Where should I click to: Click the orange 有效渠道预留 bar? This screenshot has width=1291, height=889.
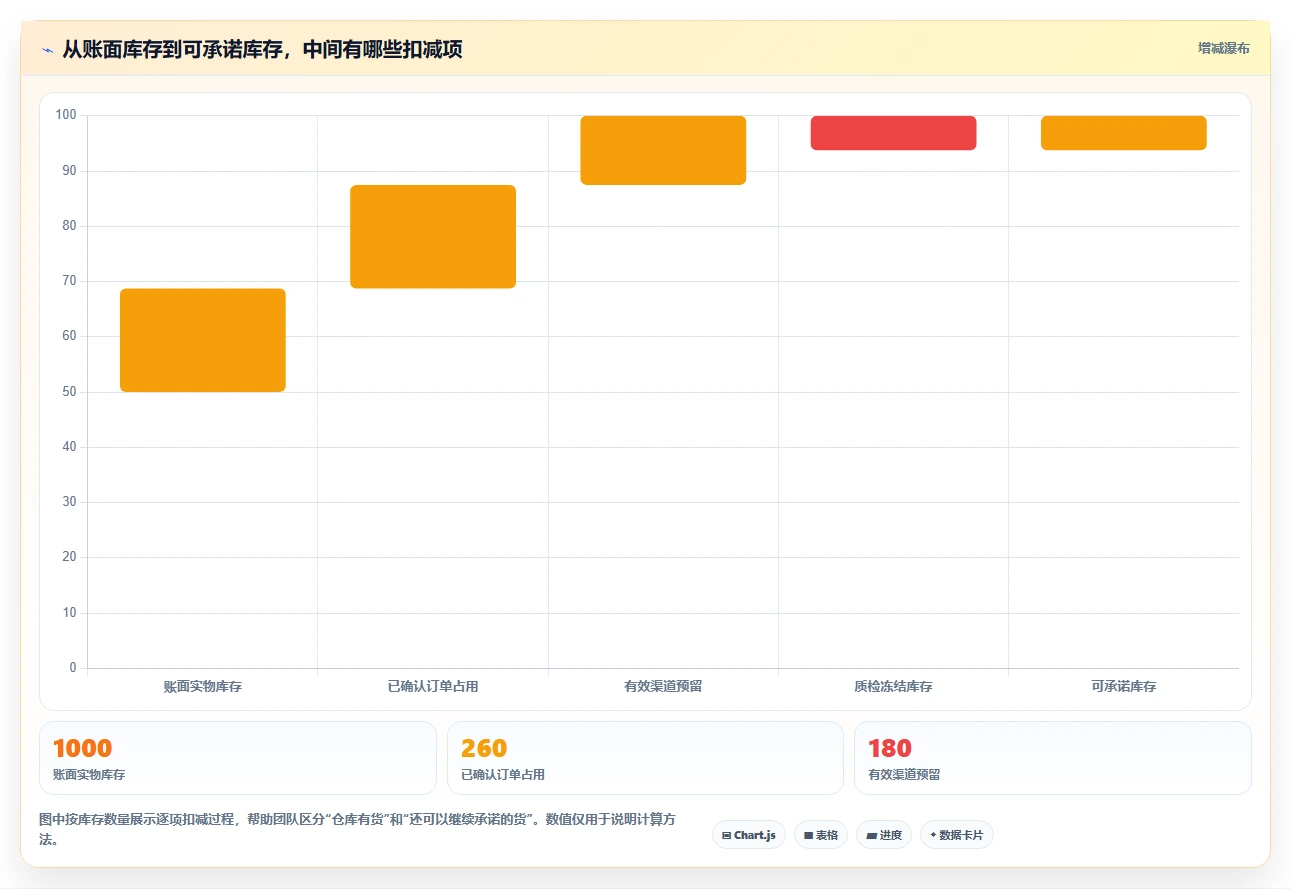click(x=663, y=150)
